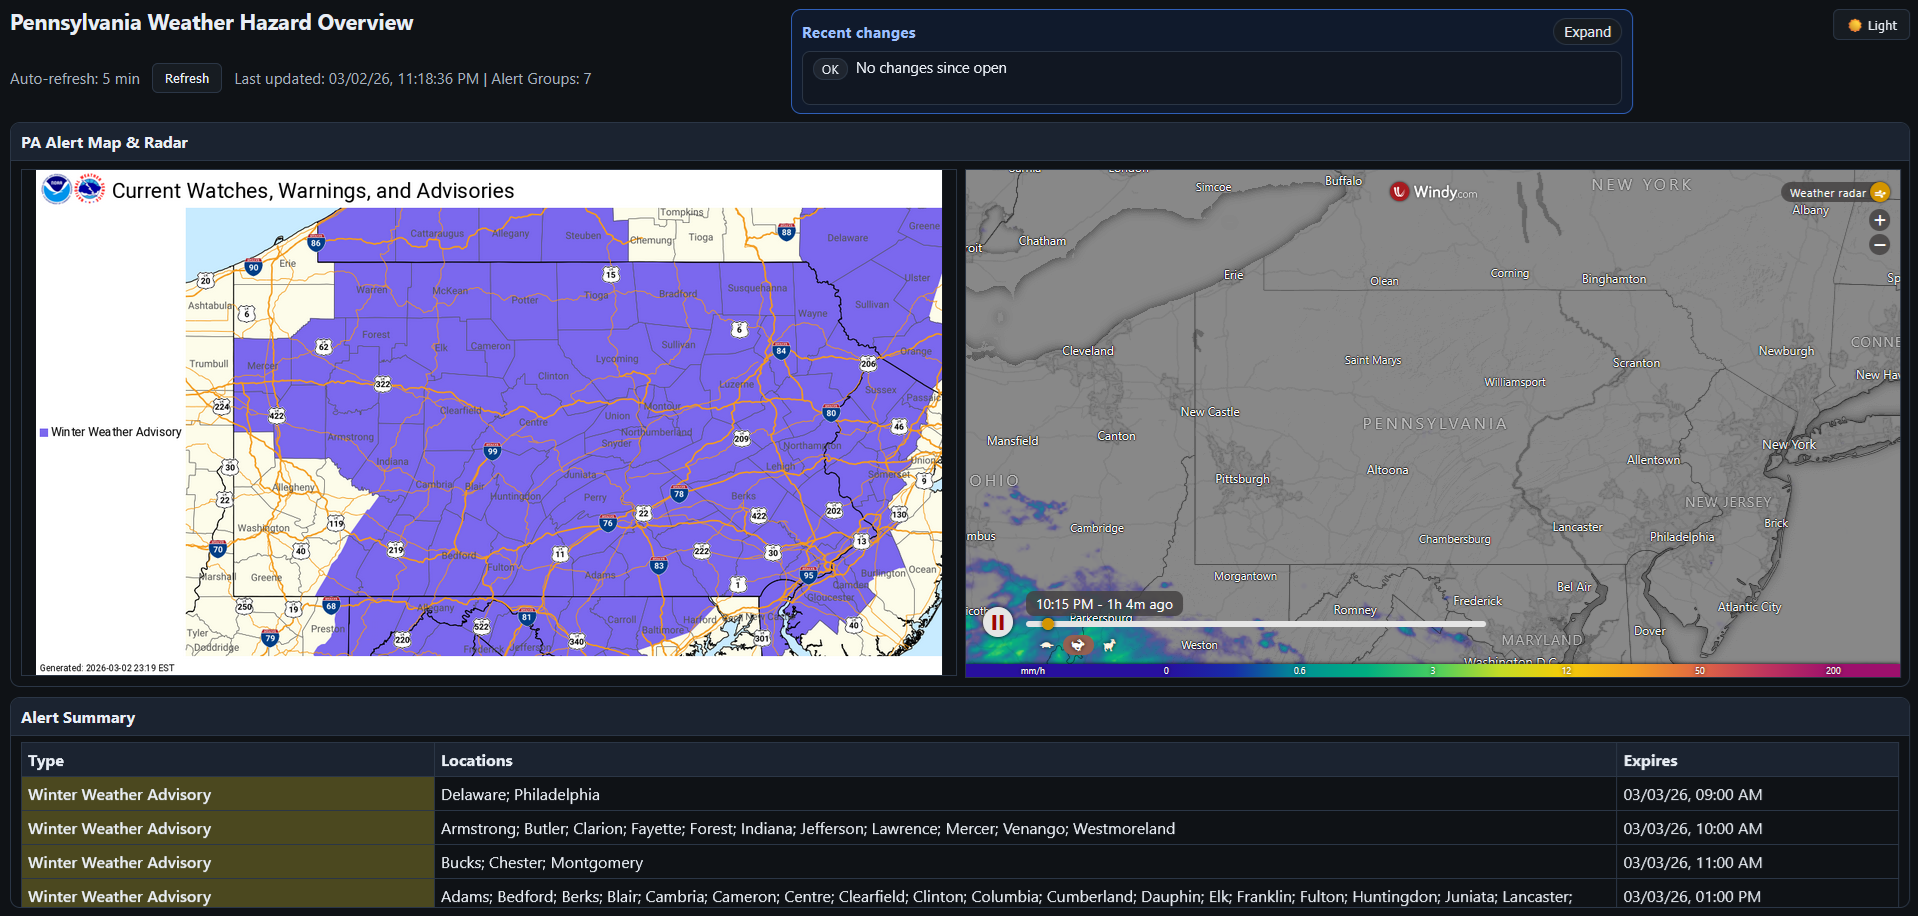Click the Refresh button

pos(187,78)
